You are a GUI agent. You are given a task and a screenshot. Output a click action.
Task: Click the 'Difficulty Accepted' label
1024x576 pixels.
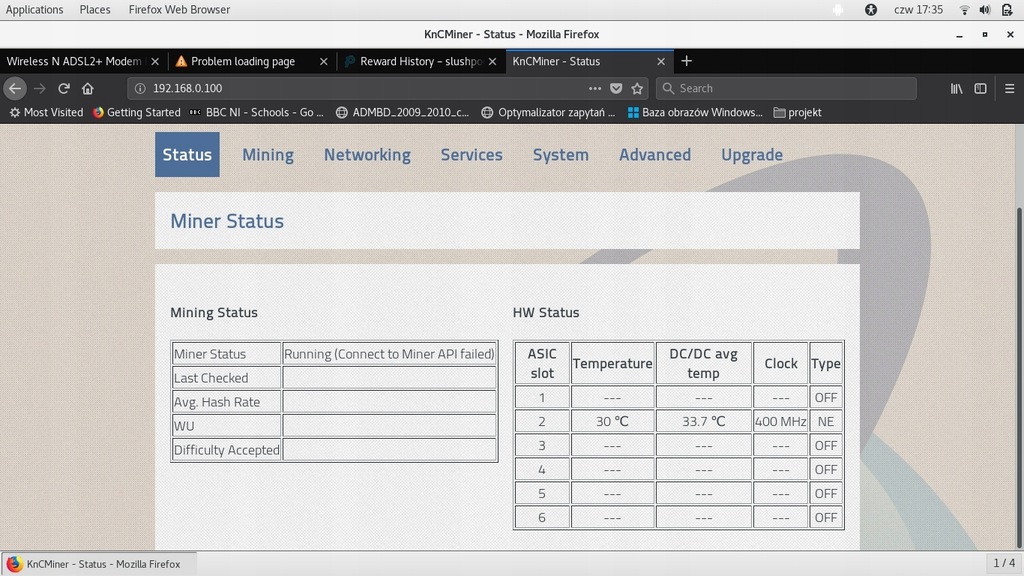[x=226, y=450]
